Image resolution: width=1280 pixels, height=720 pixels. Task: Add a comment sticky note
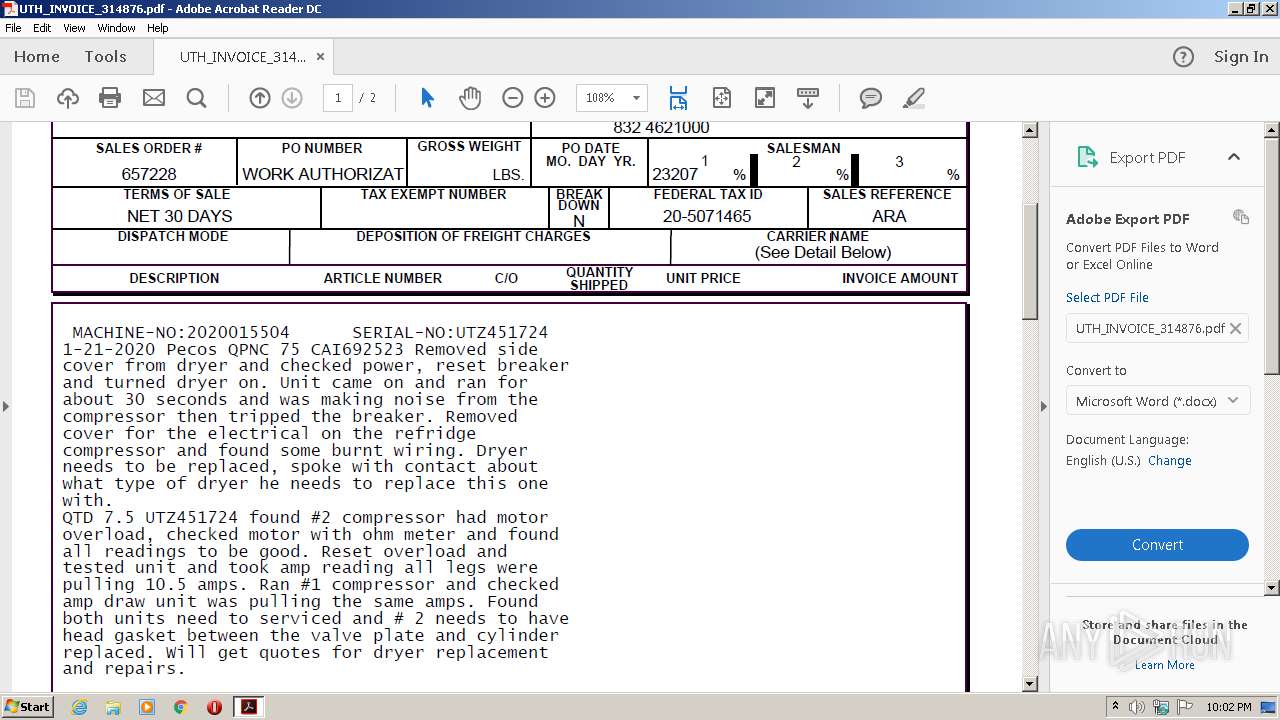tap(871, 98)
